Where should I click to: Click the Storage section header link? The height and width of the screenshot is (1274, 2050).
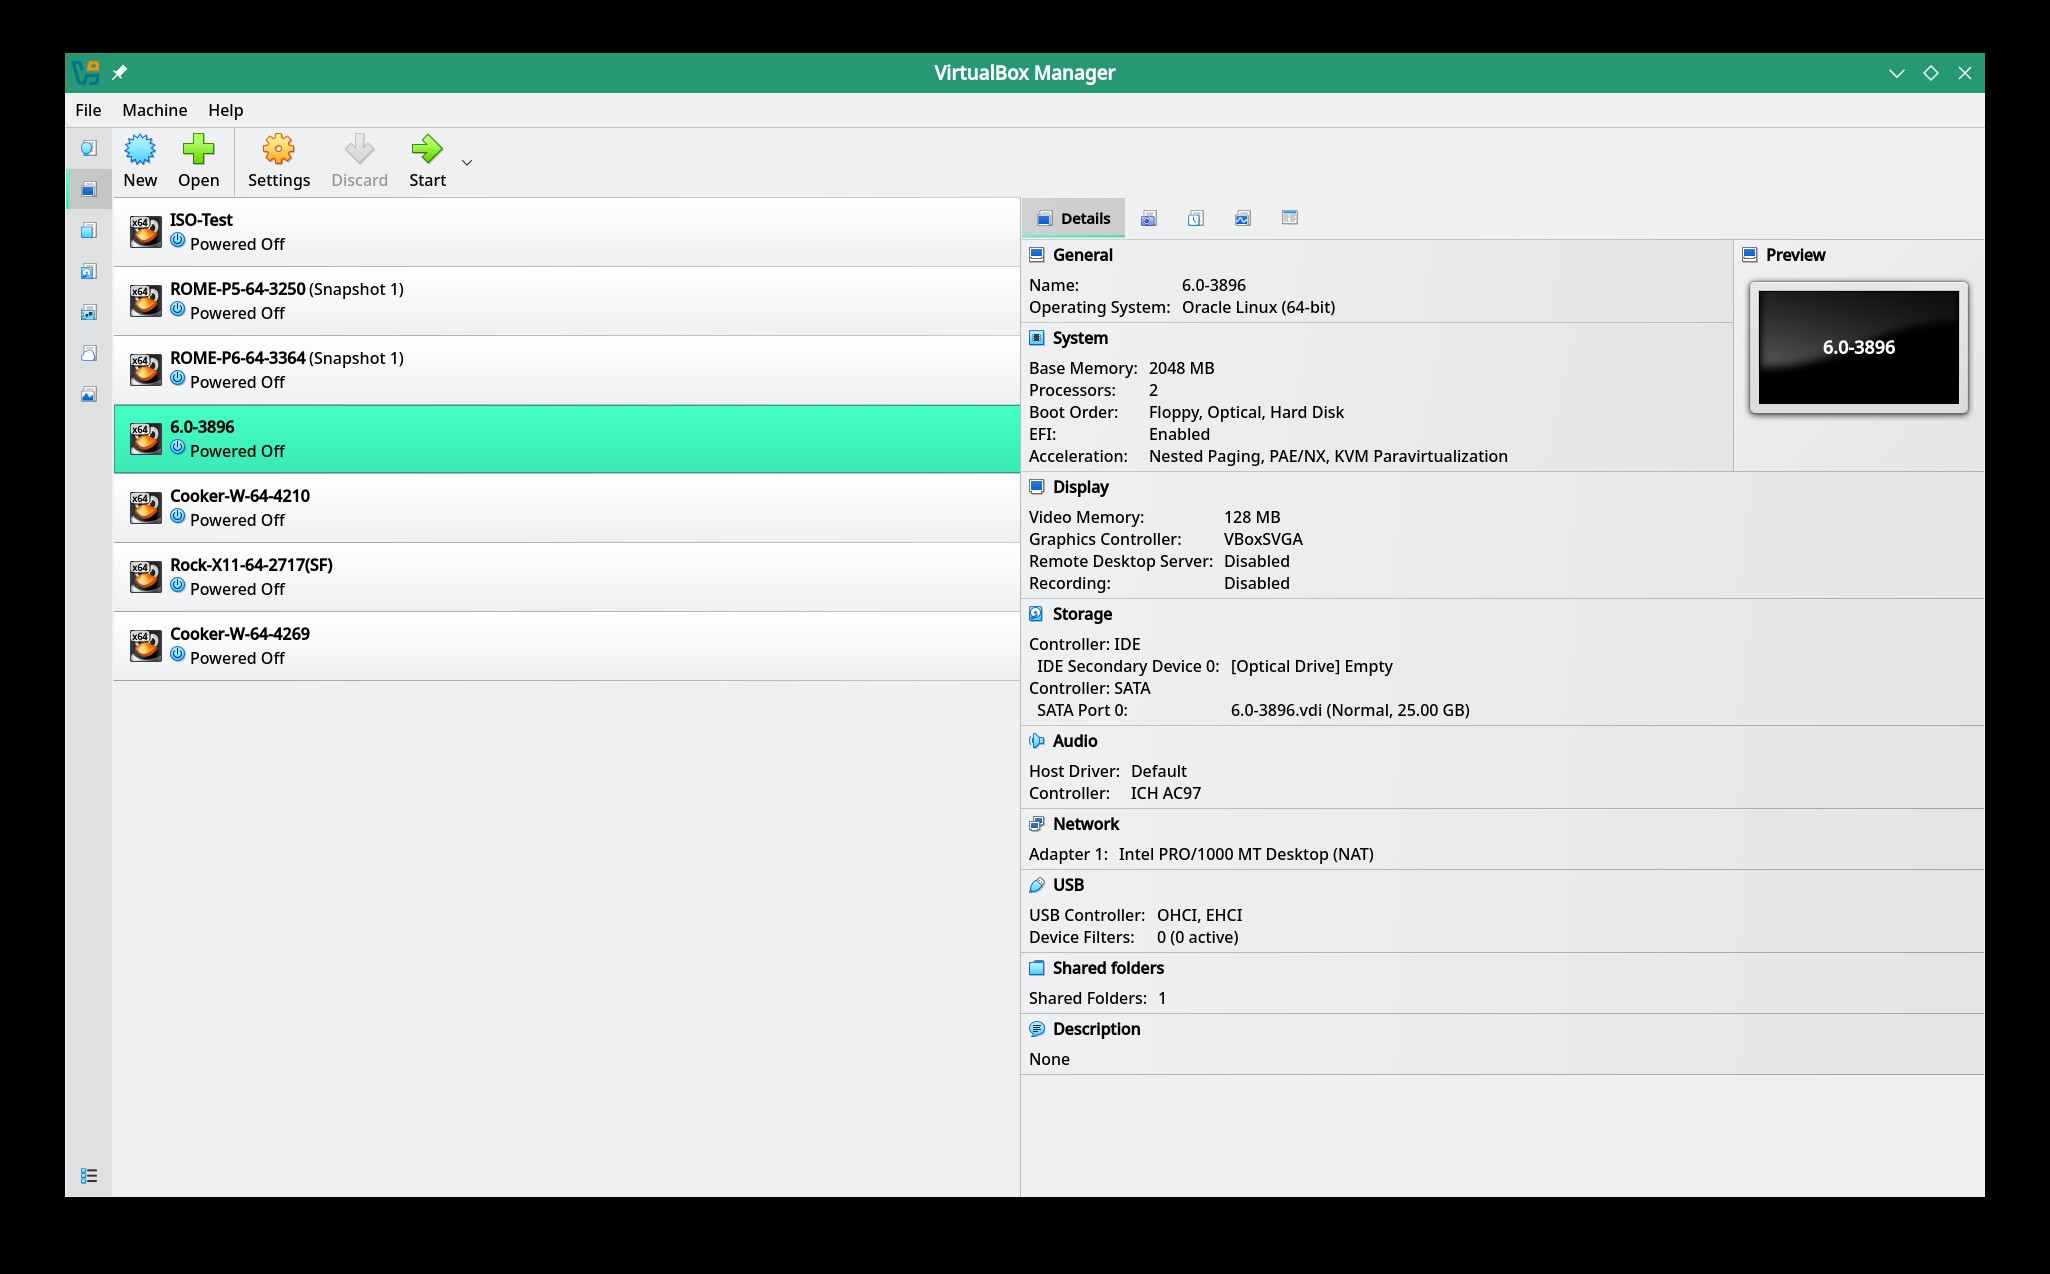point(1081,614)
